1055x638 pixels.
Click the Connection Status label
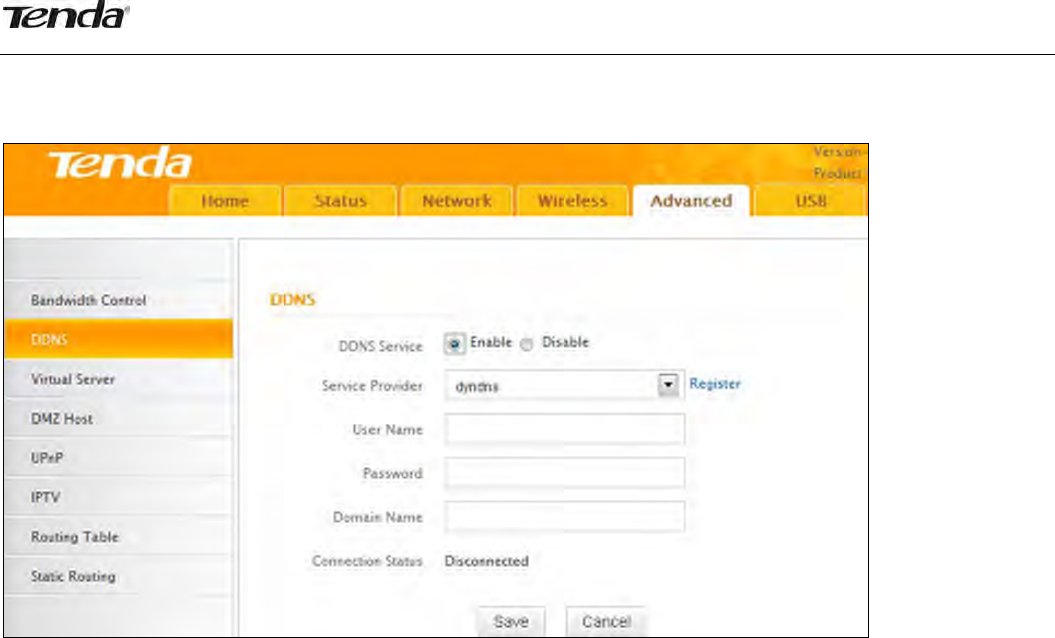(367, 561)
